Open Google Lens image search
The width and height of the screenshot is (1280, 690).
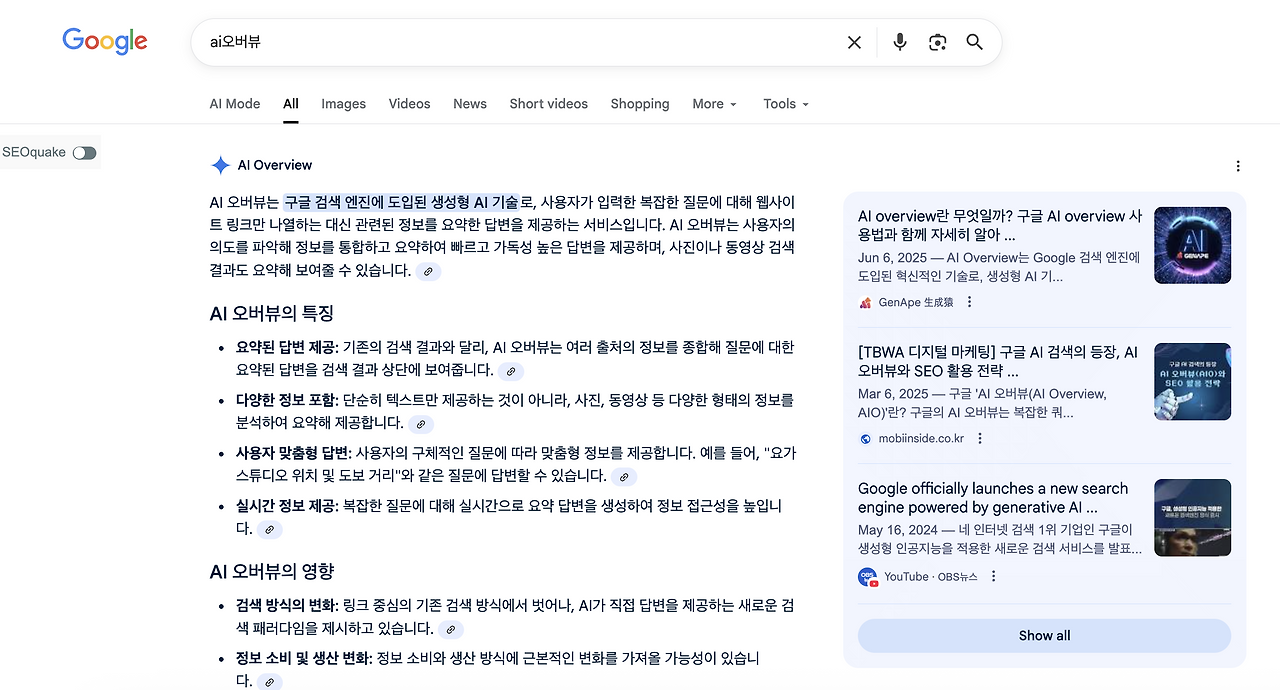(937, 42)
